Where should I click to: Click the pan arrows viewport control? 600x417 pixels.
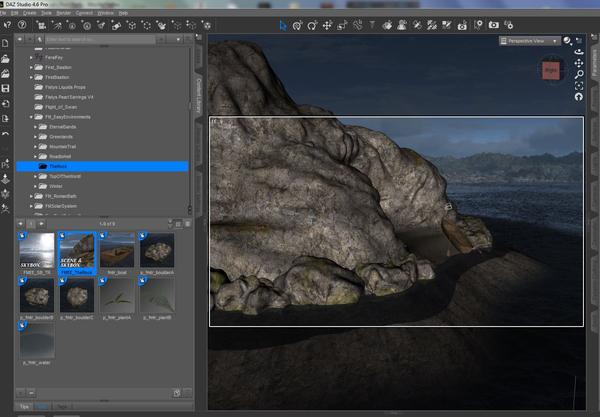coord(581,63)
